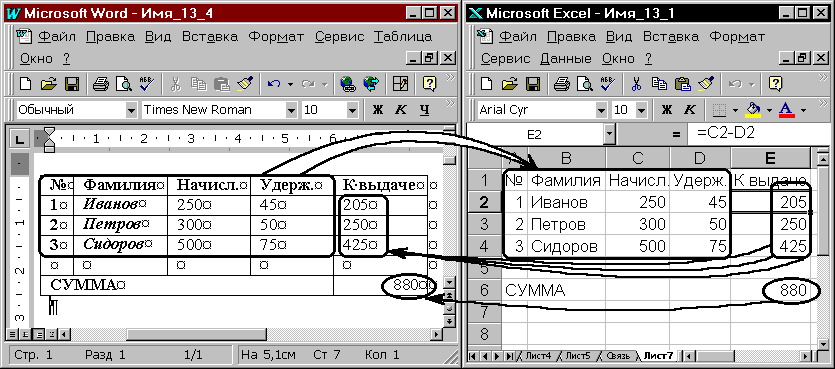Viewport: 835px width, 369px height.
Task: Click Format Painter brush in Word
Action: pos(244,84)
